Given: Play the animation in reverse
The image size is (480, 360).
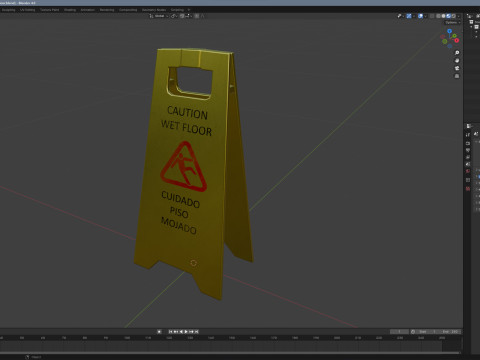Looking at the screenshot, I should point(181,332).
